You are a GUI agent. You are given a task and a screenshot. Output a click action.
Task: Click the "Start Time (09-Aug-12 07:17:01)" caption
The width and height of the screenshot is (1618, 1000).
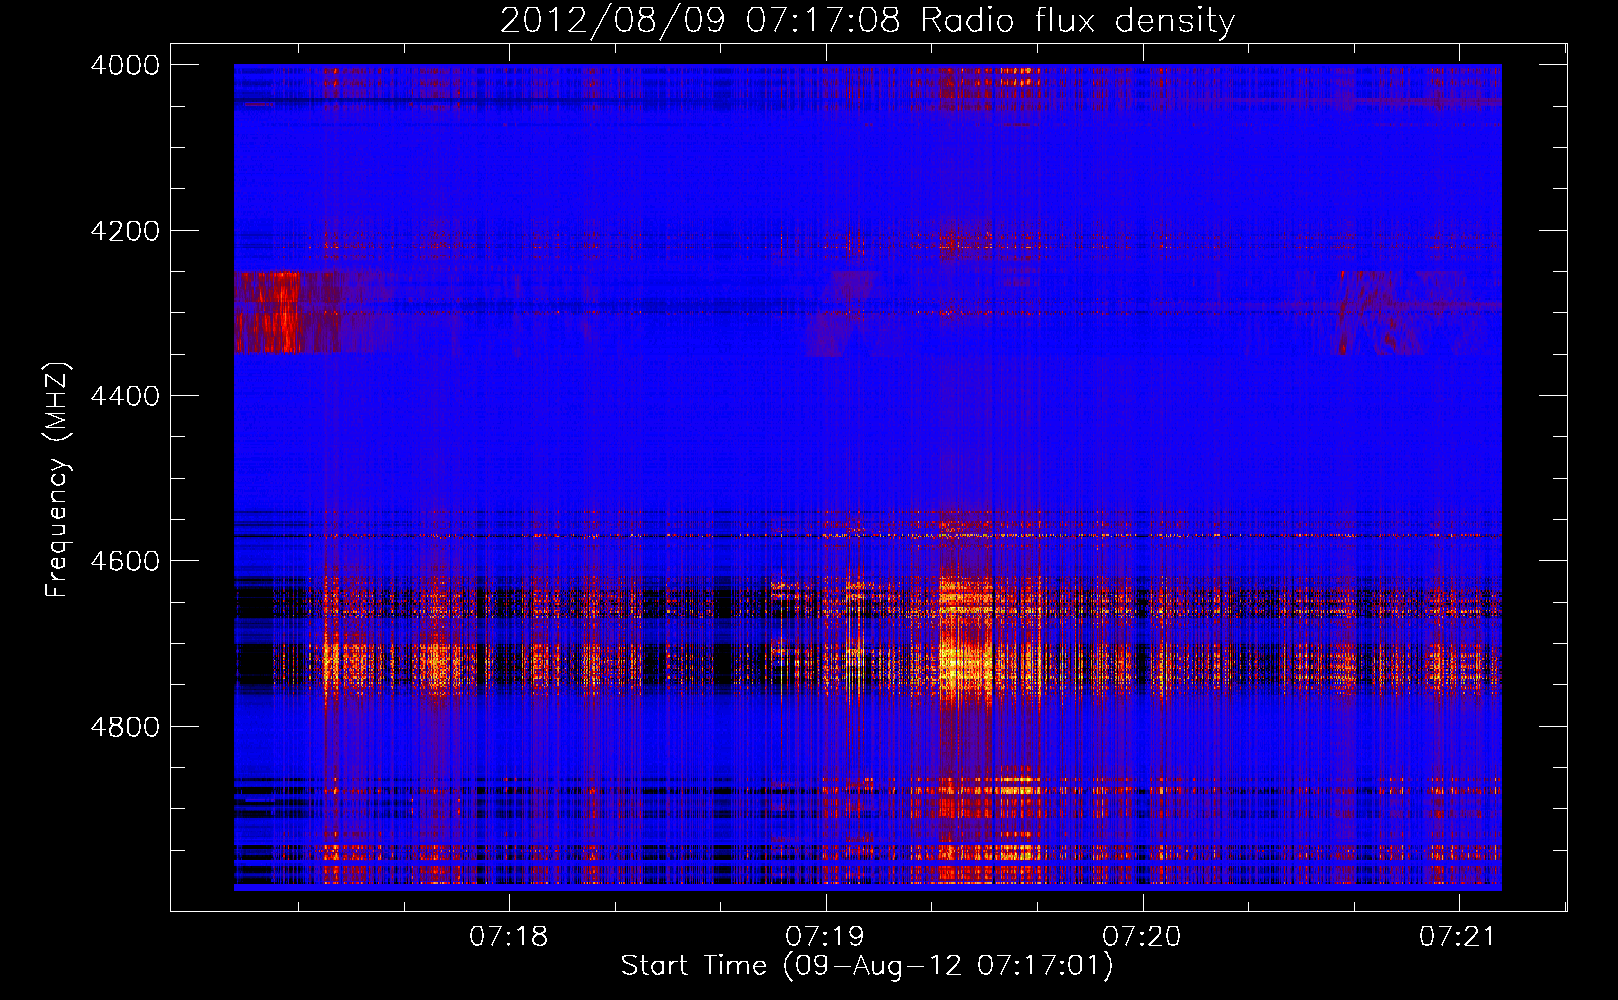tap(867, 966)
